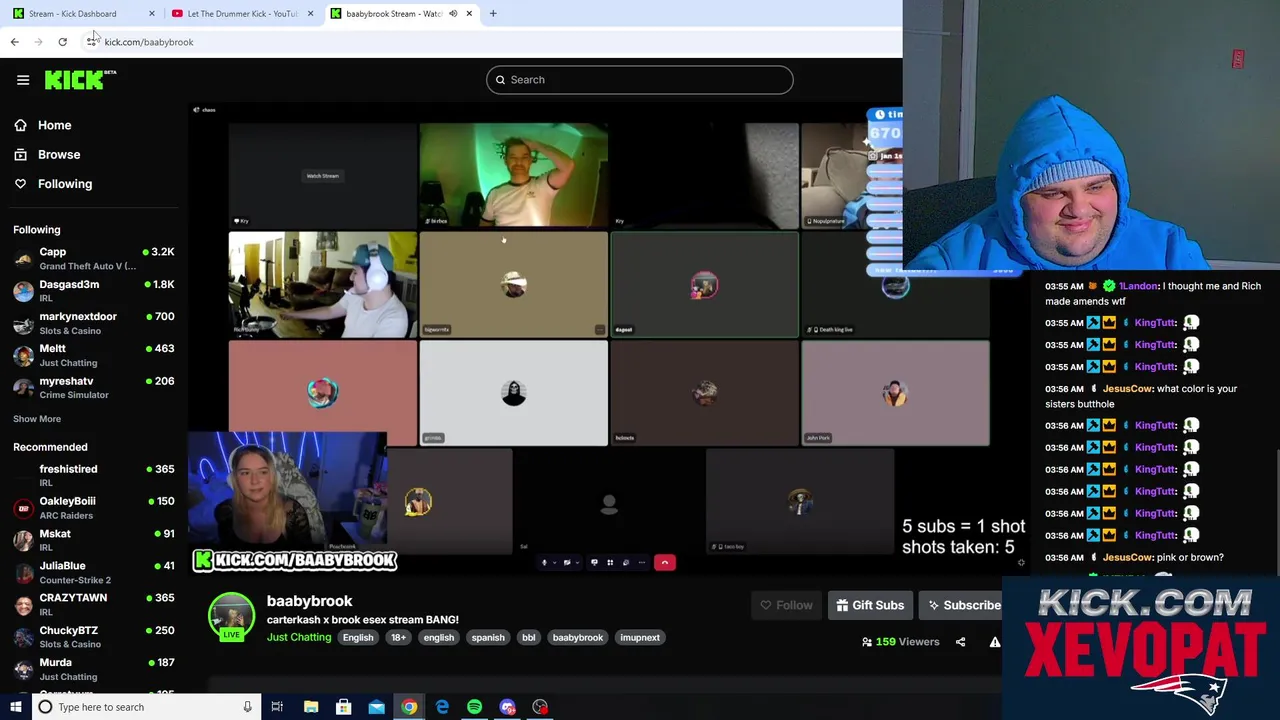Open Microsoft Store from taskbar
Viewport: 1280px width, 720px height.
point(343,707)
